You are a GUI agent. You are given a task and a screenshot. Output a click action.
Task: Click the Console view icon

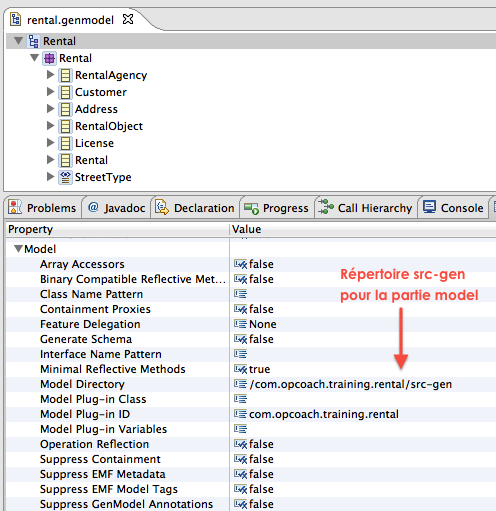pyautogui.click(x=429, y=207)
